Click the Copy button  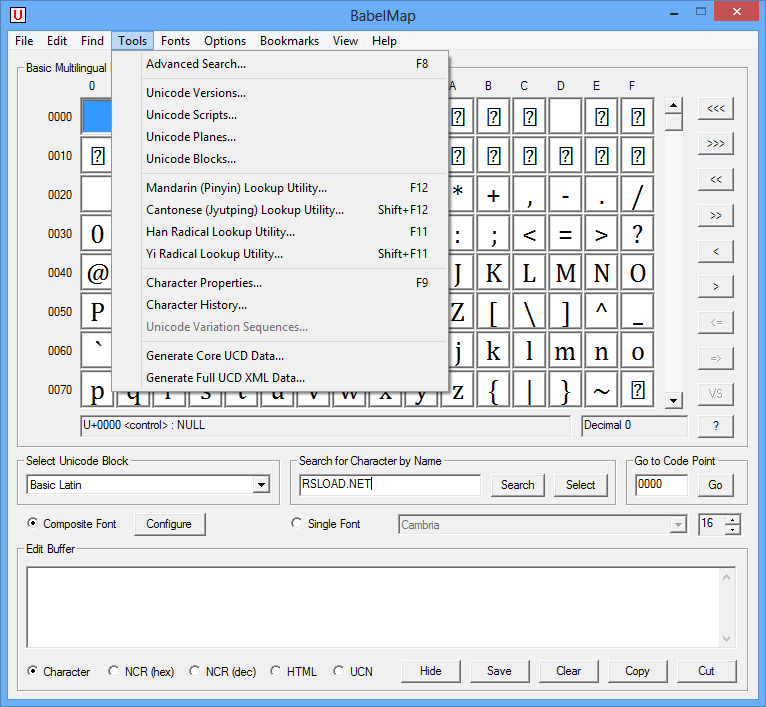click(x=637, y=671)
